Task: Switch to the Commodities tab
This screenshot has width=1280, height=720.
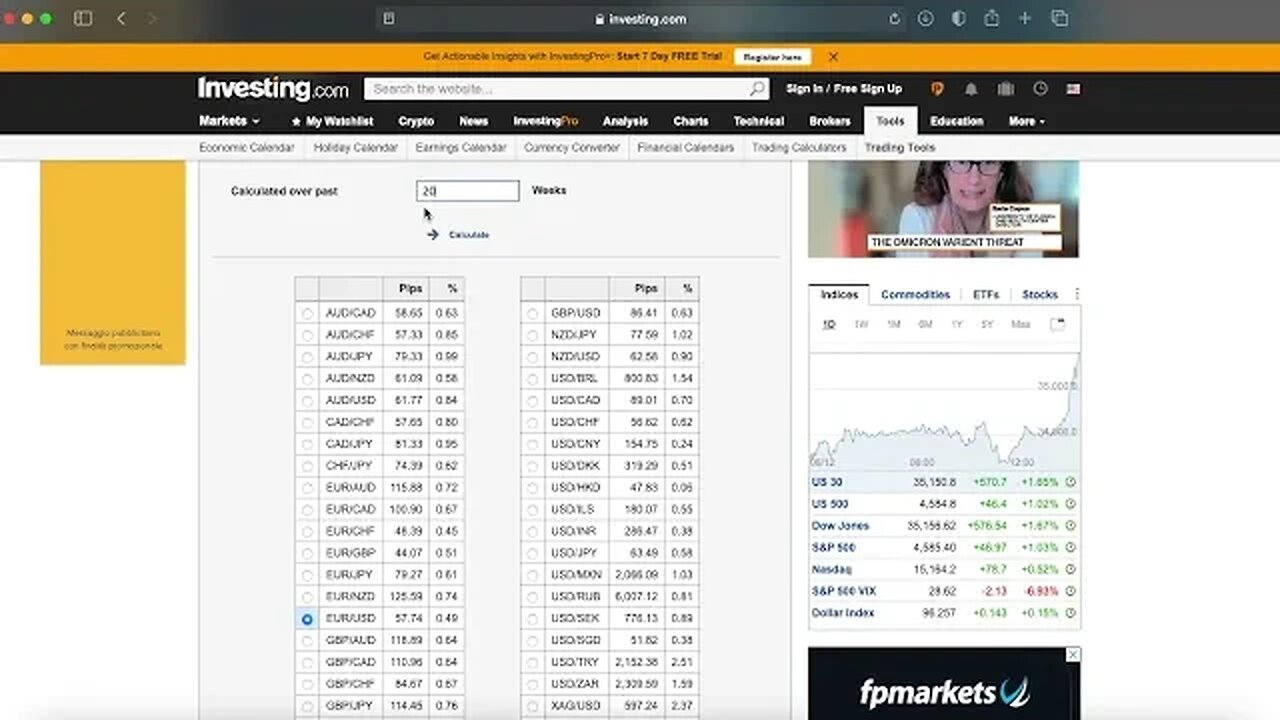Action: coord(915,294)
